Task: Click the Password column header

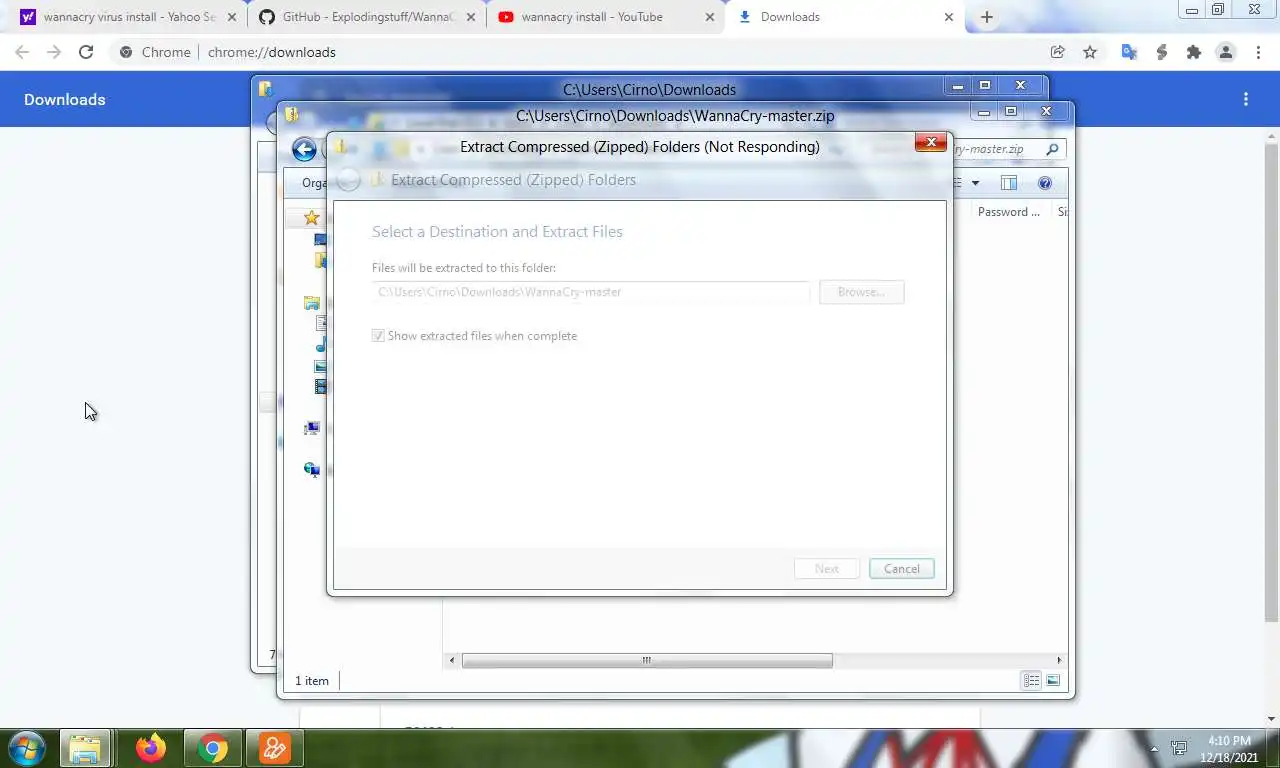Action: pyautogui.click(x=1009, y=212)
